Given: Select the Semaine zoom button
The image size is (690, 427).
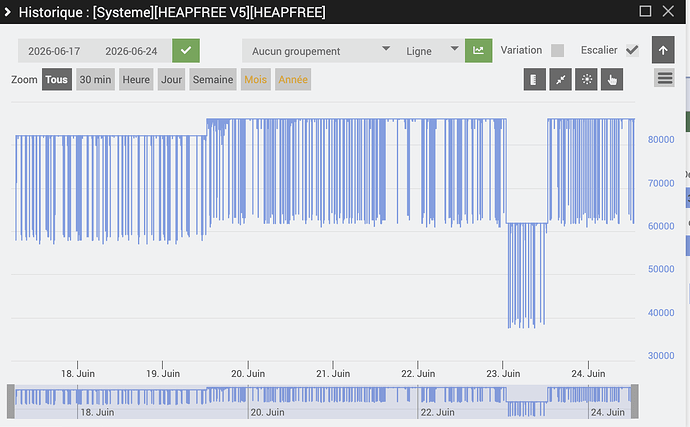Looking at the screenshot, I should 213,80.
